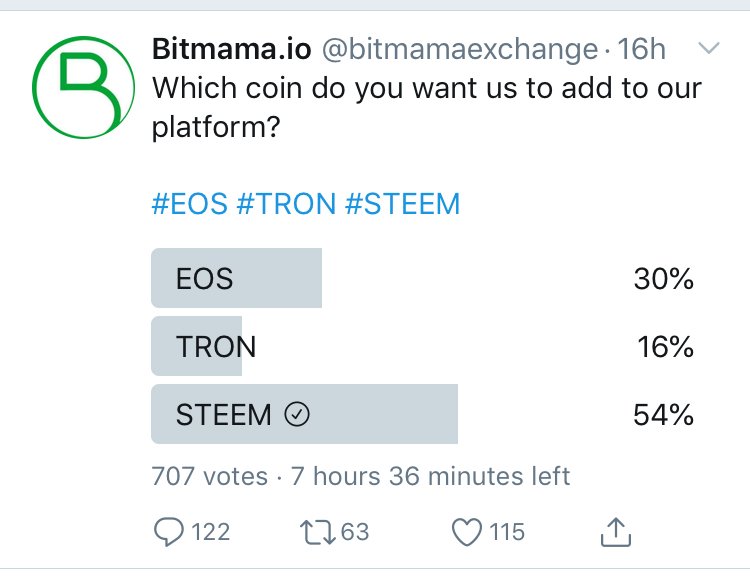Click the 16h timestamp
The height and width of the screenshot is (583, 750).
(641, 49)
